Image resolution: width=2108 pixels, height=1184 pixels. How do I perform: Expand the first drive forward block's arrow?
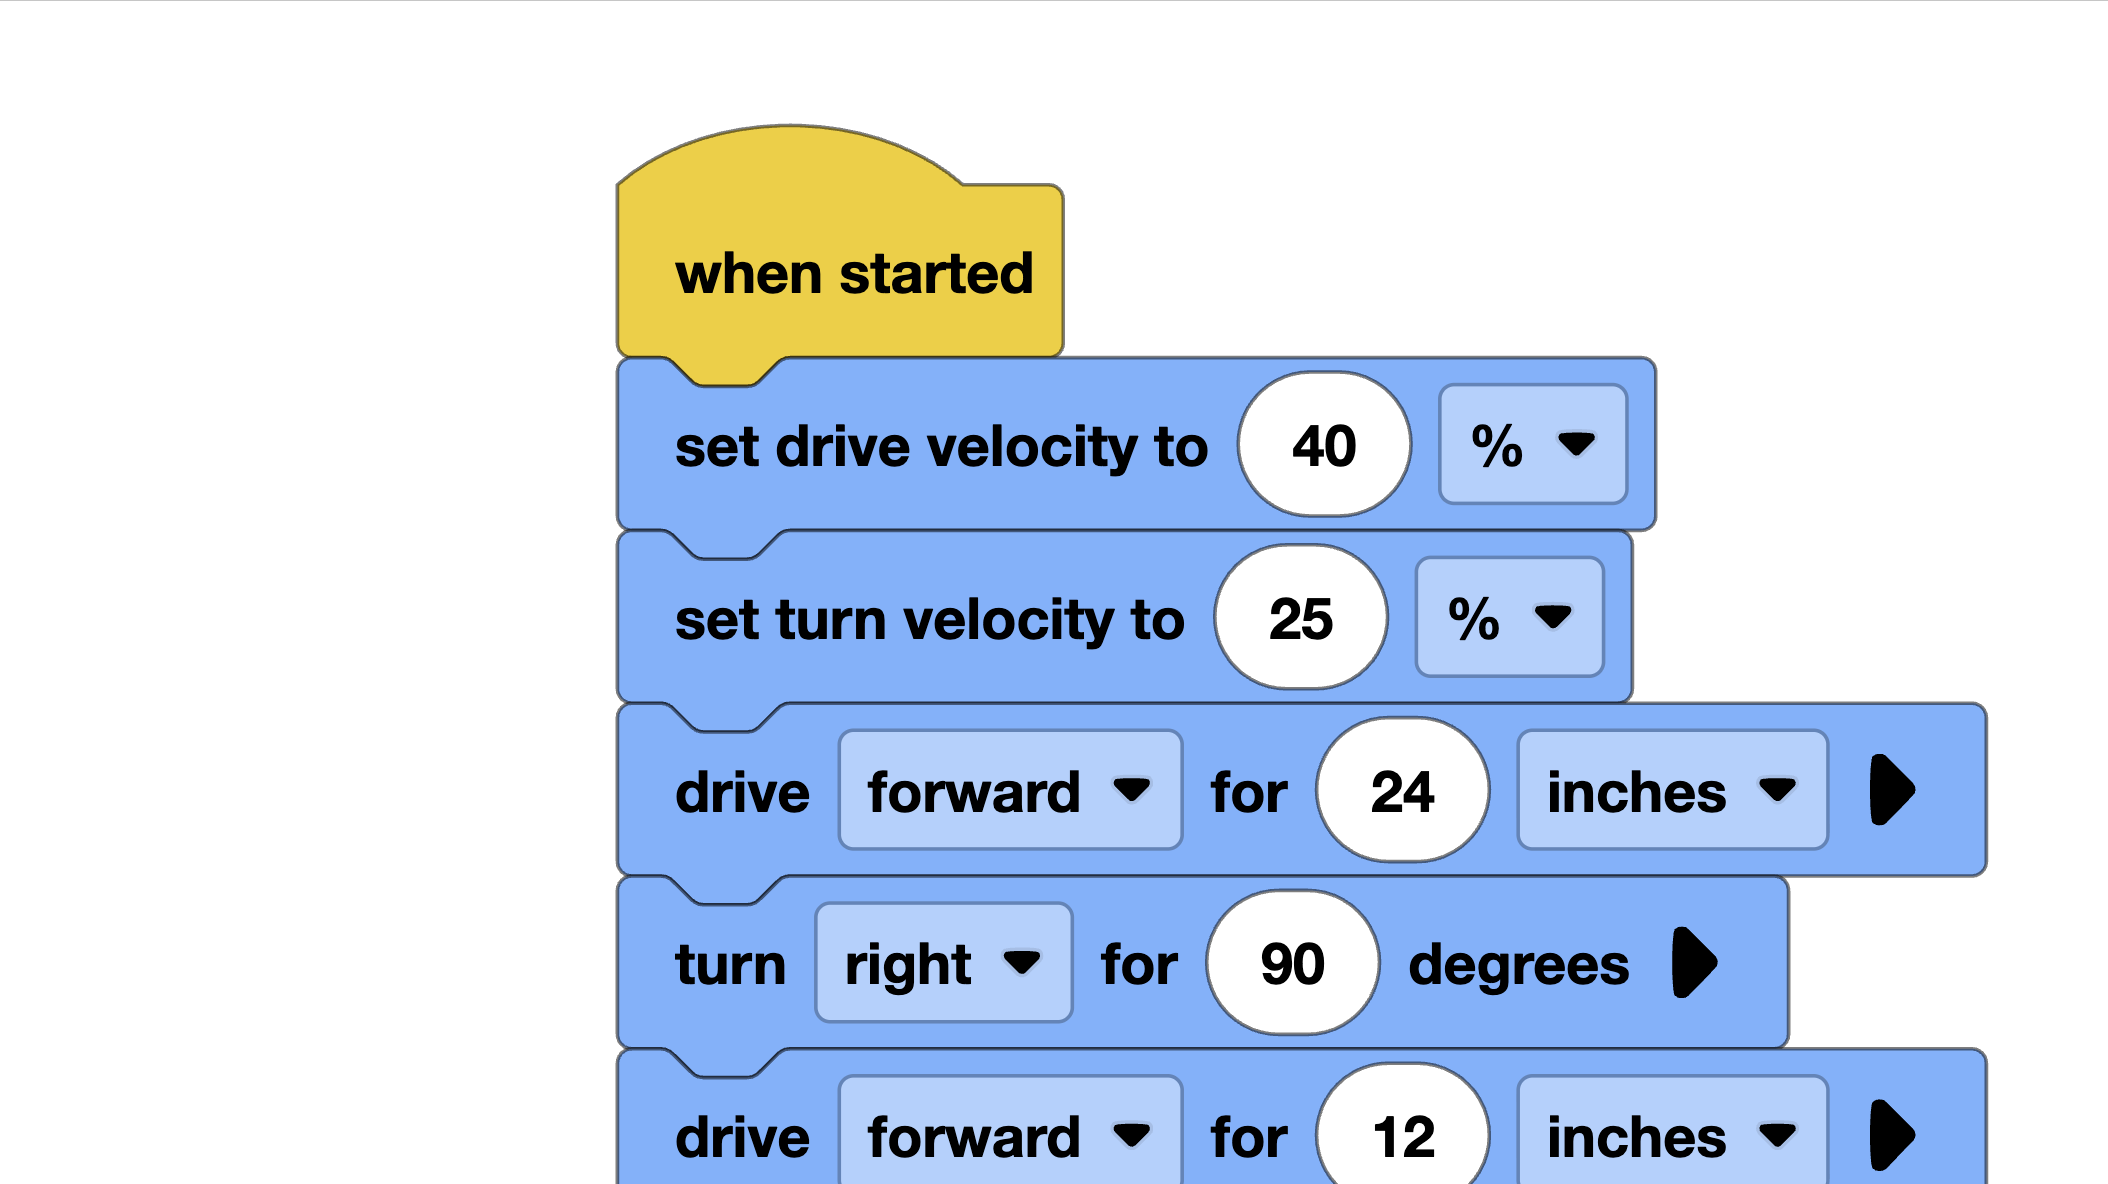pos(1892,790)
